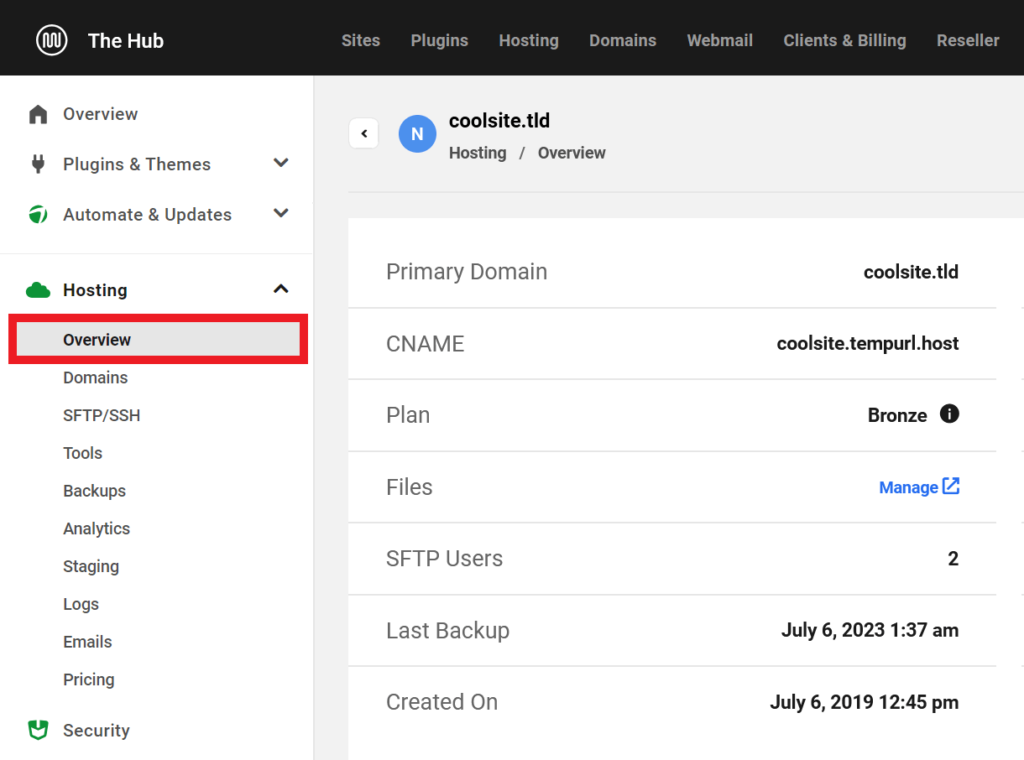Open sidebar Overview at the top

pyautogui.click(x=100, y=114)
